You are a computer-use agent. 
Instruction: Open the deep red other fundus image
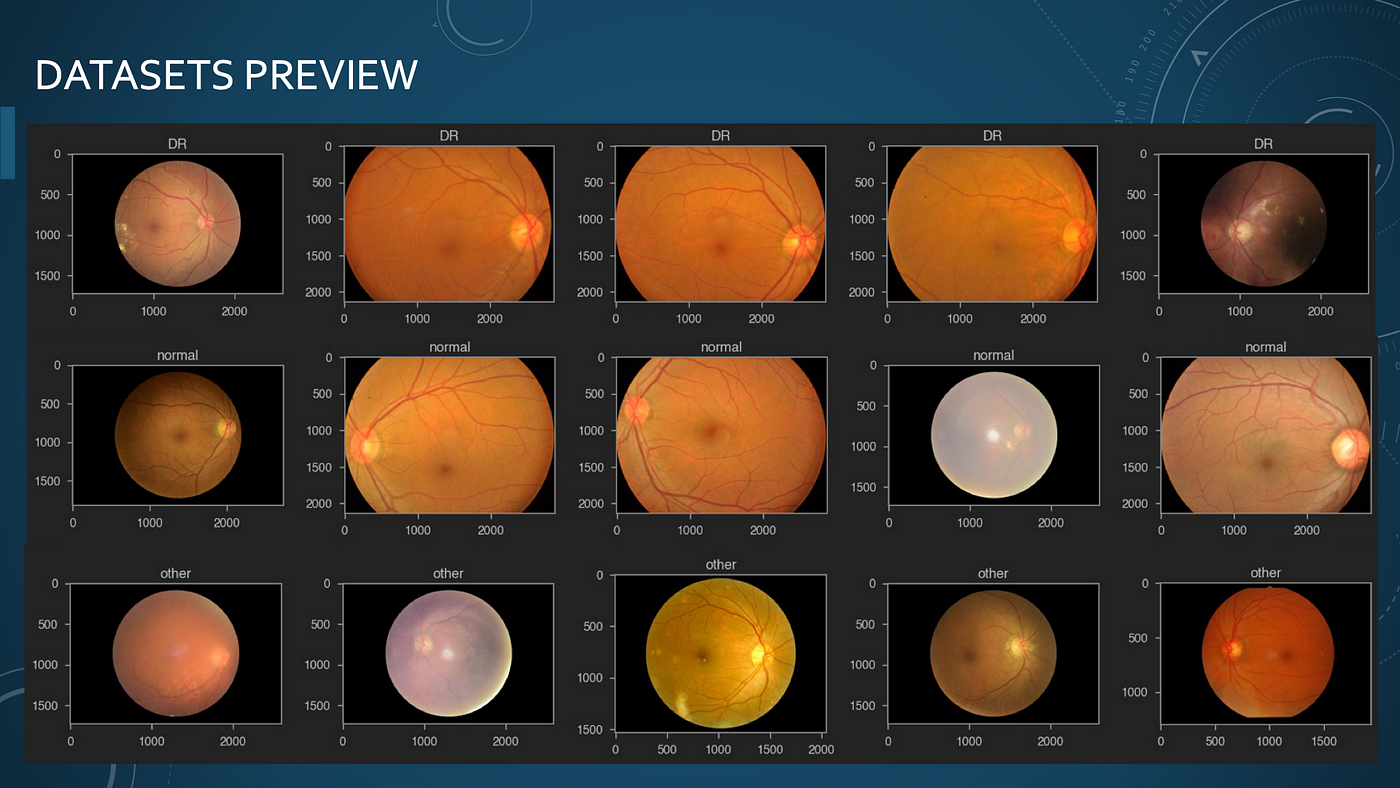pos(1264,652)
